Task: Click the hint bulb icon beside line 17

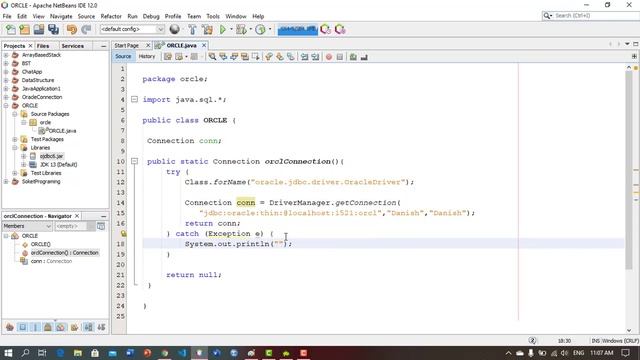Action: click(123, 234)
